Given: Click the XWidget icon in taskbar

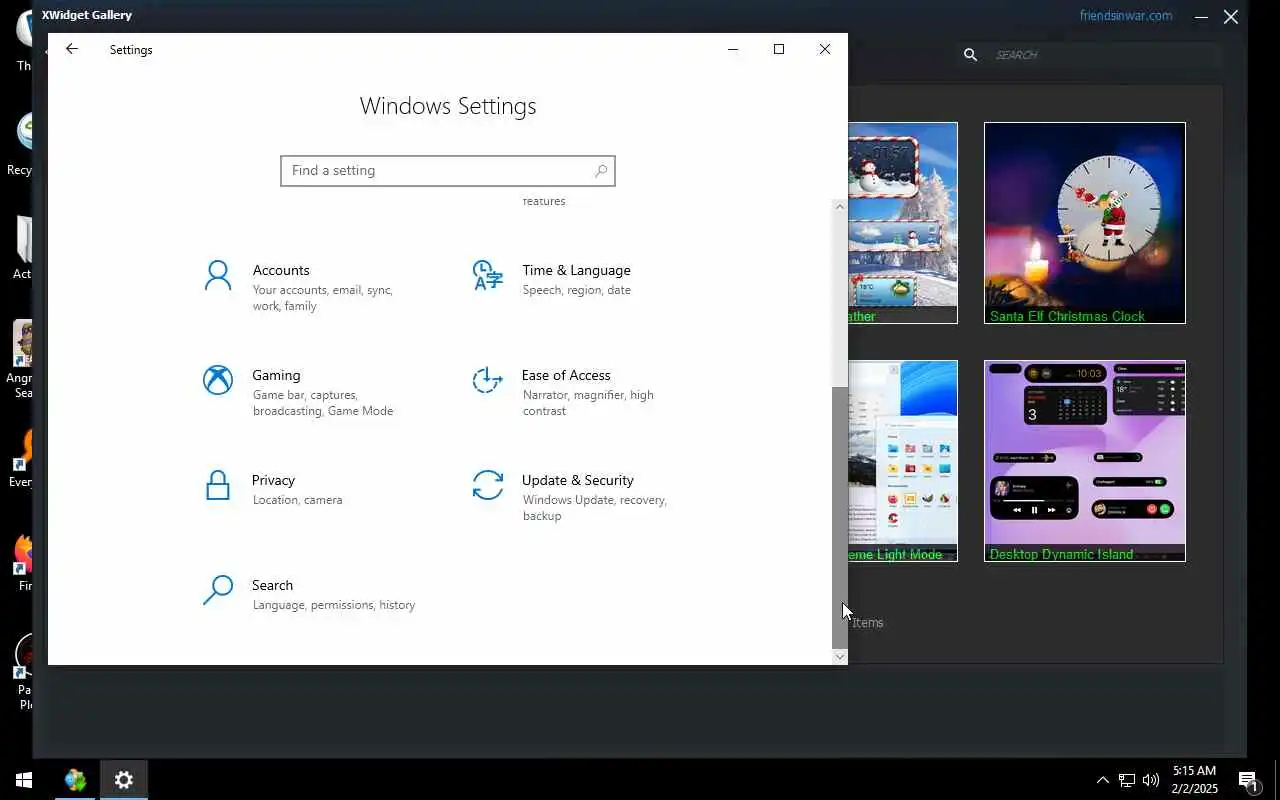Looking at the screenshot, I should pos(76,780).
